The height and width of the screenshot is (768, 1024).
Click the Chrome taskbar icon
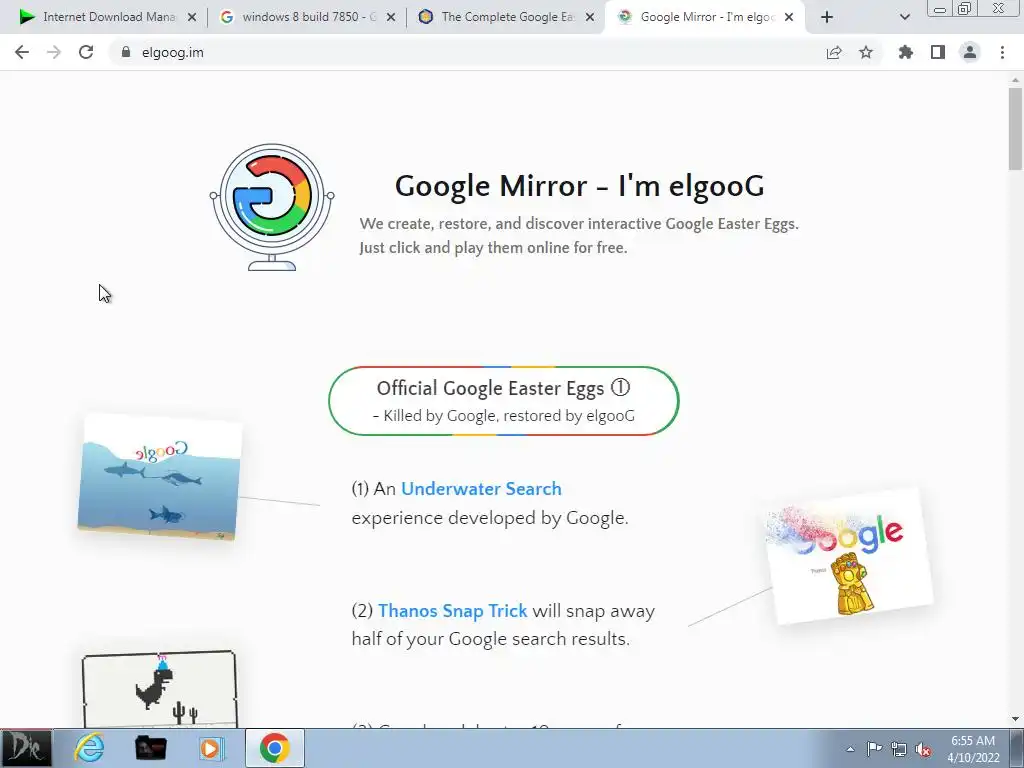(274, 748)
